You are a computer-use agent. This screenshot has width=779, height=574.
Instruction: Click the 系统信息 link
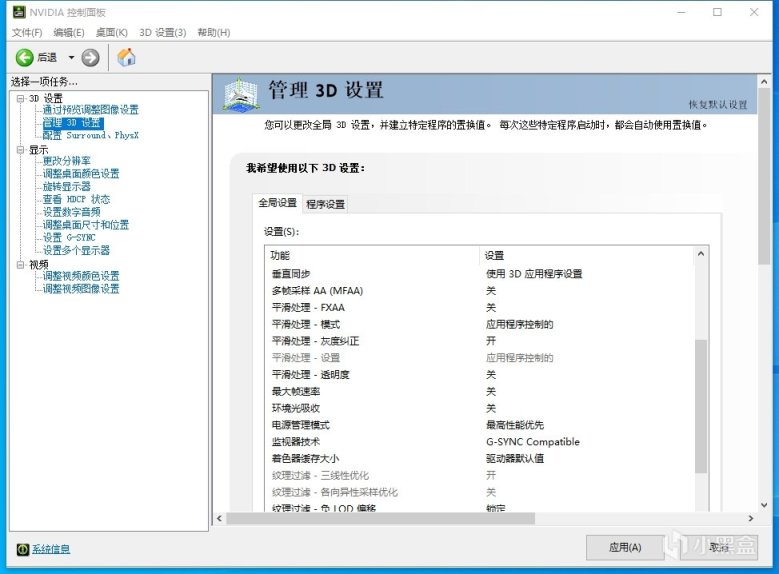(51, 549)
